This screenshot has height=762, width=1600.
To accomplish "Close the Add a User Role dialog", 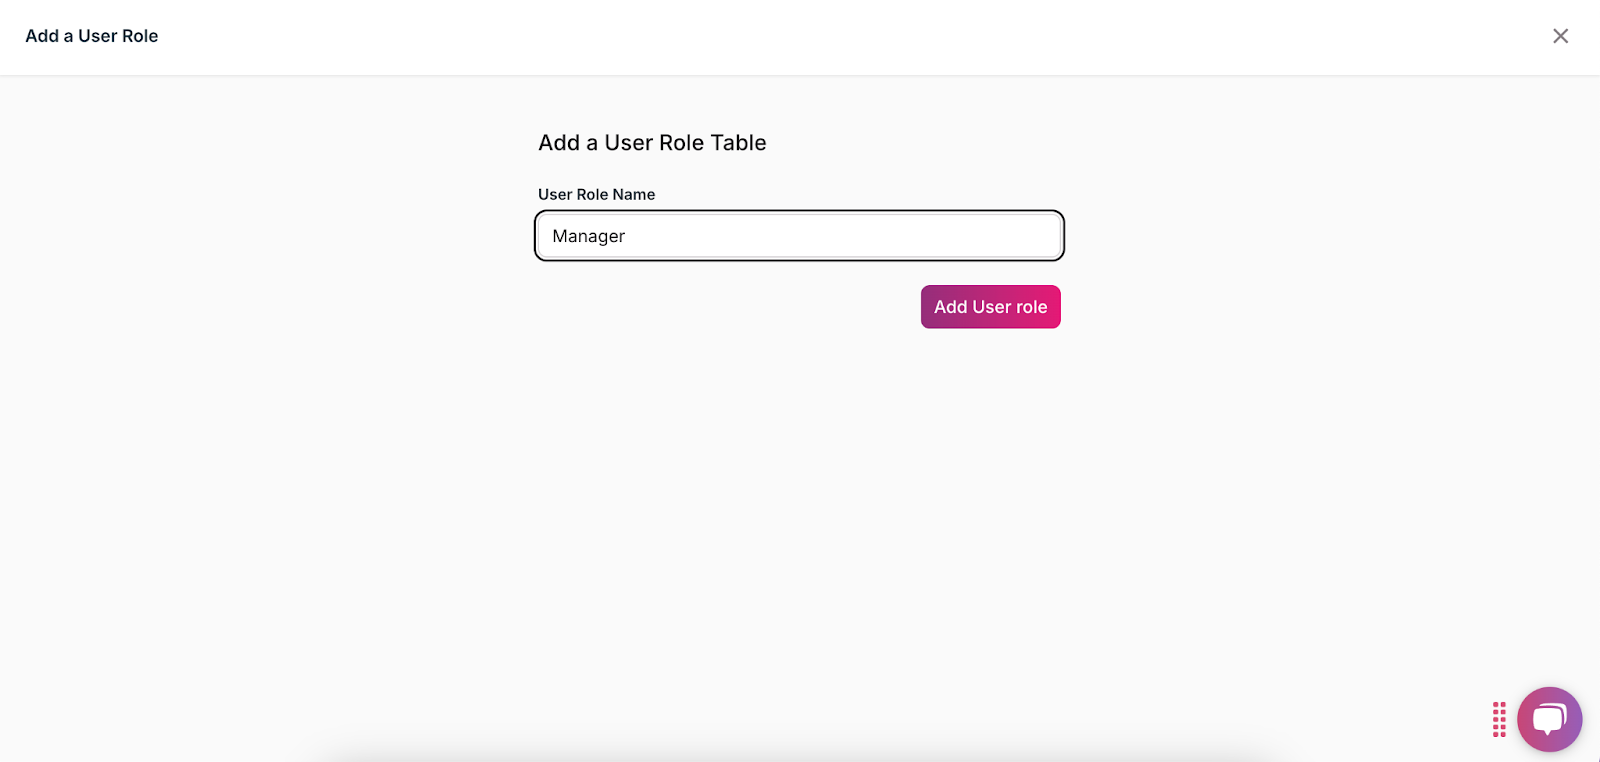I will pos(1560,36).
